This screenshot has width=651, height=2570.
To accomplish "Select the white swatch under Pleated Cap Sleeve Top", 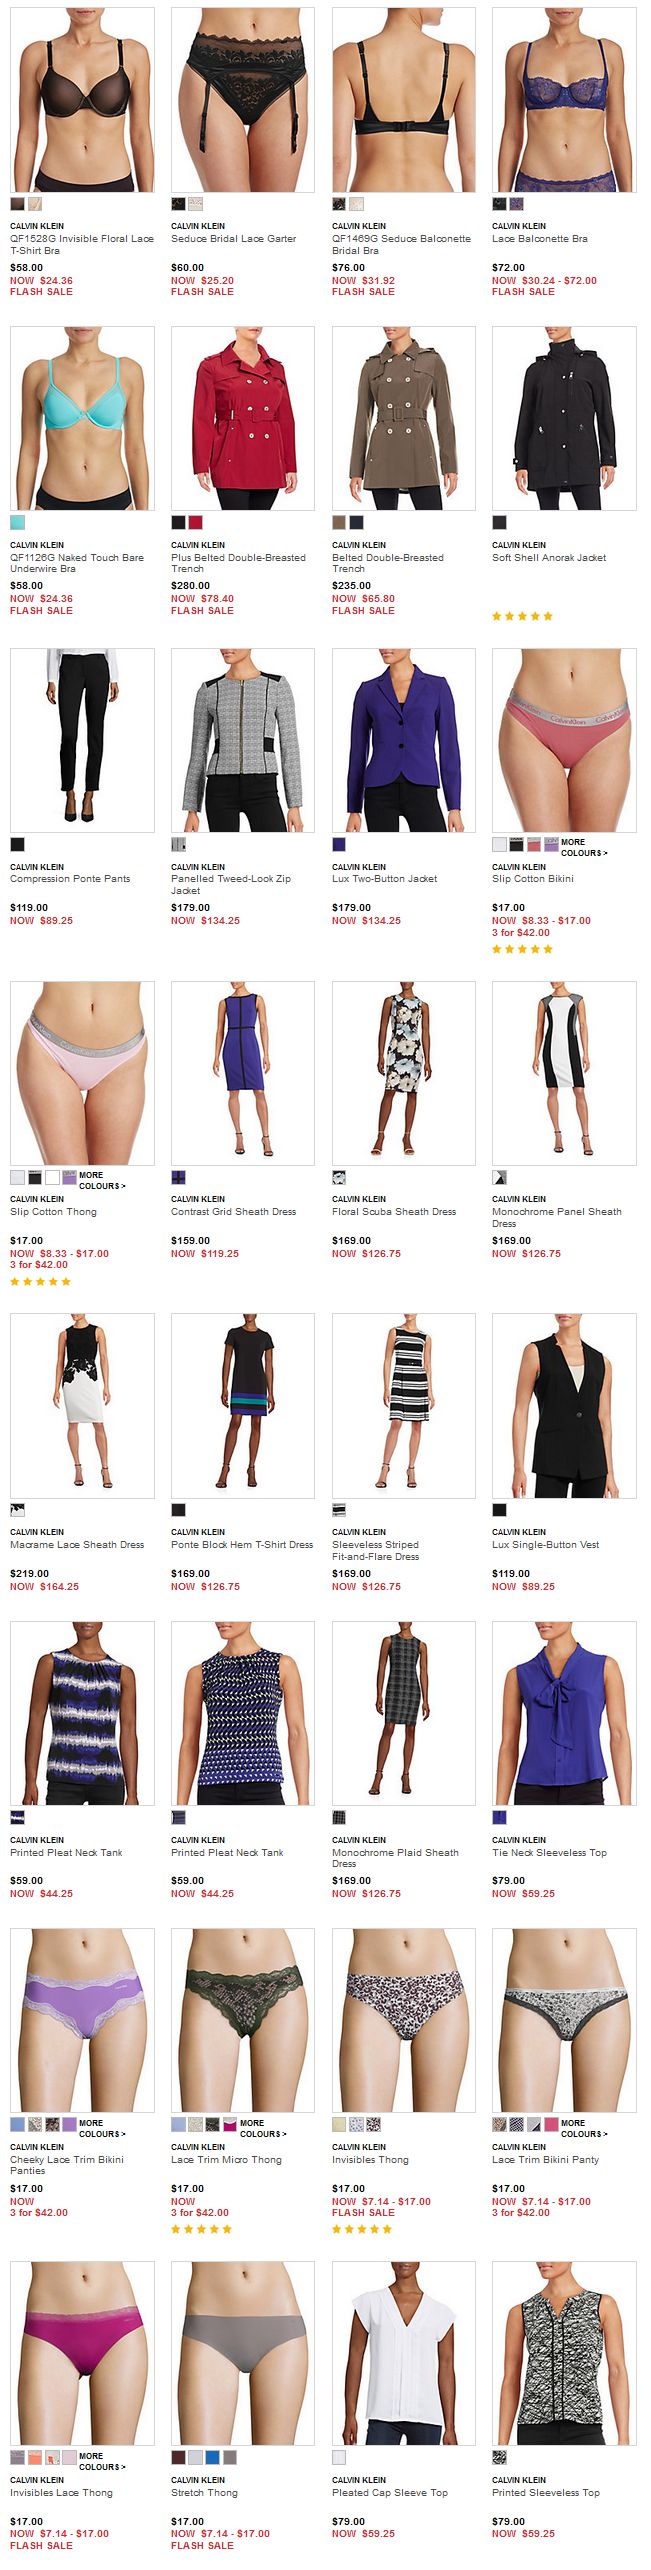I will tap(339, 2457).
